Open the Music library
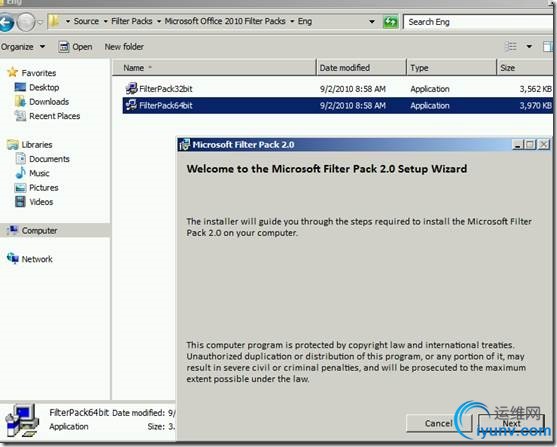This screenshot has height=447, width=557. pyautogui.click(x=39, y=173)
